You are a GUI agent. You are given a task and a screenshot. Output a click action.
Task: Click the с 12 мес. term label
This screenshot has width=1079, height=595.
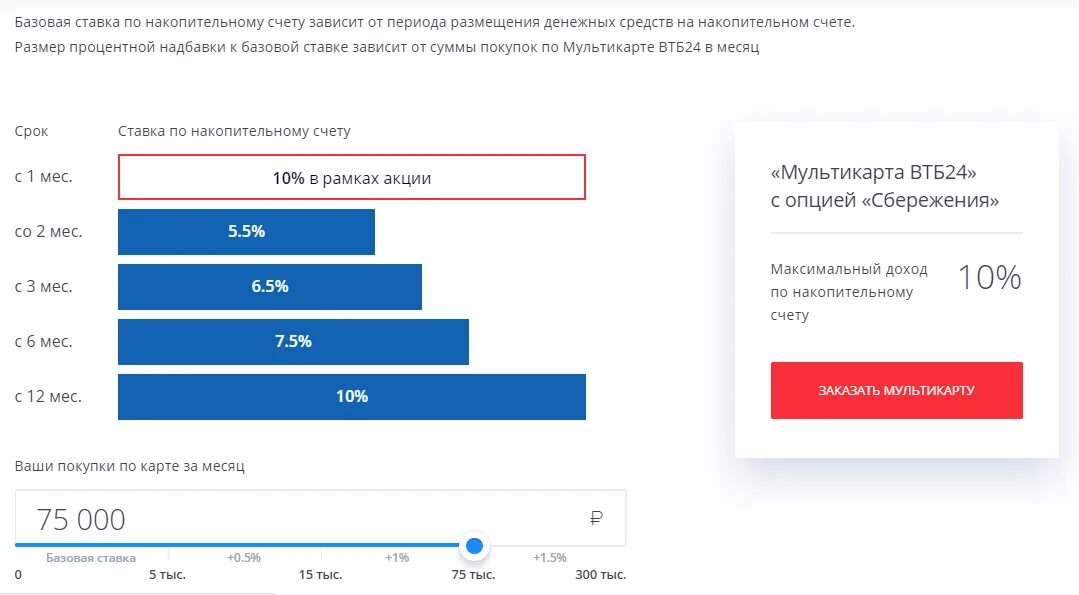pos(48,397)
